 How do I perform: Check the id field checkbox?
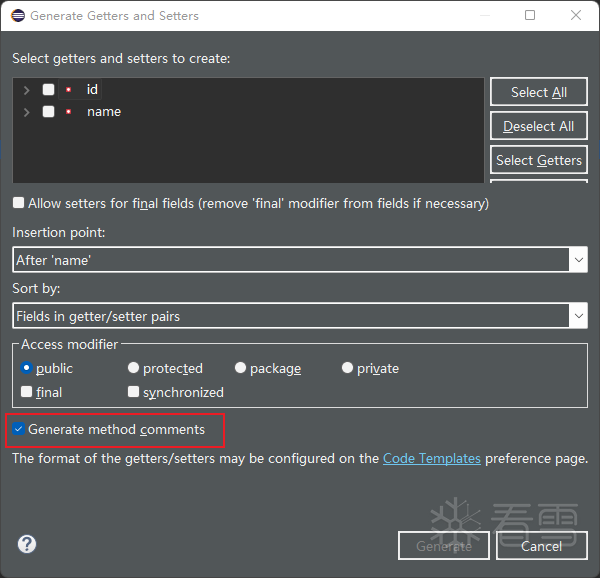pyautogui.click(x=49, y=90)
